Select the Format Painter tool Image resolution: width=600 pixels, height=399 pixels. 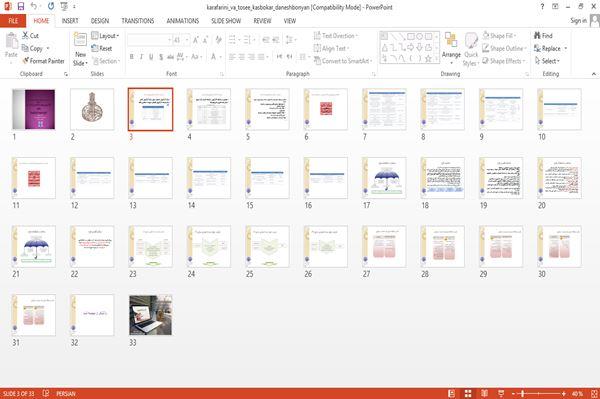pos(43,61)
